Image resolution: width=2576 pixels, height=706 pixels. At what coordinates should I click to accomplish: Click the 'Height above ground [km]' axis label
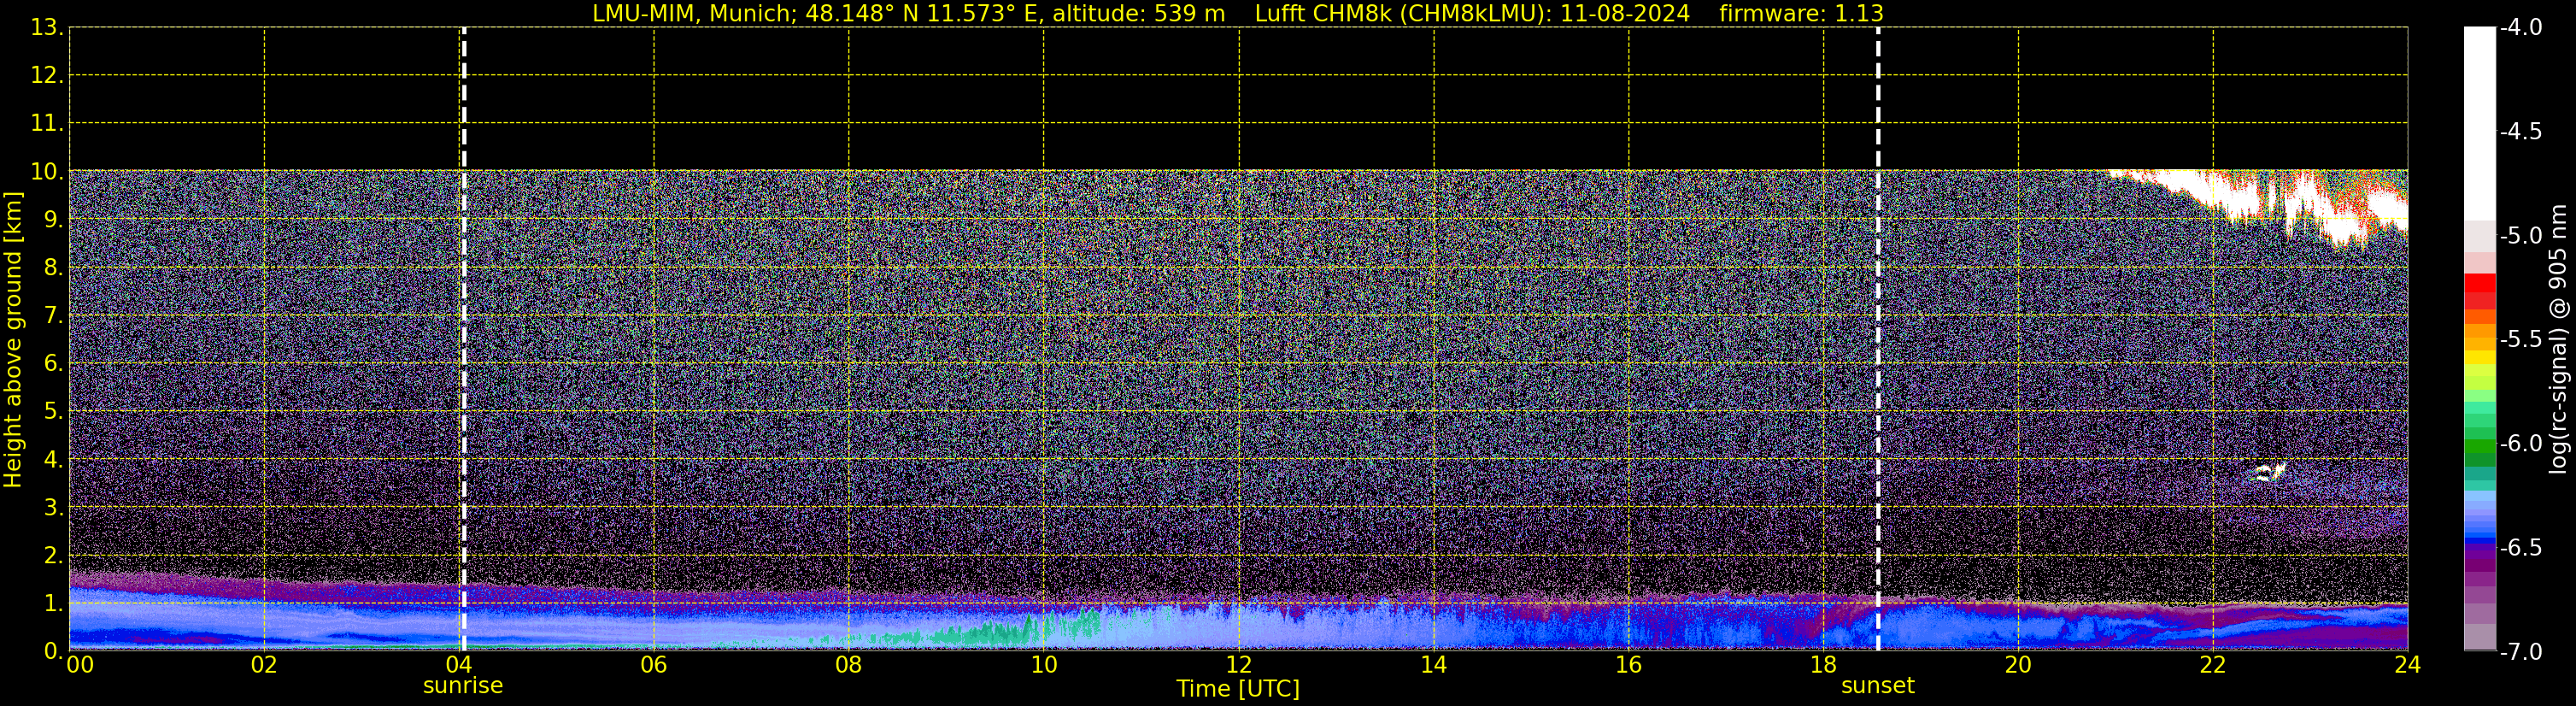13,339
